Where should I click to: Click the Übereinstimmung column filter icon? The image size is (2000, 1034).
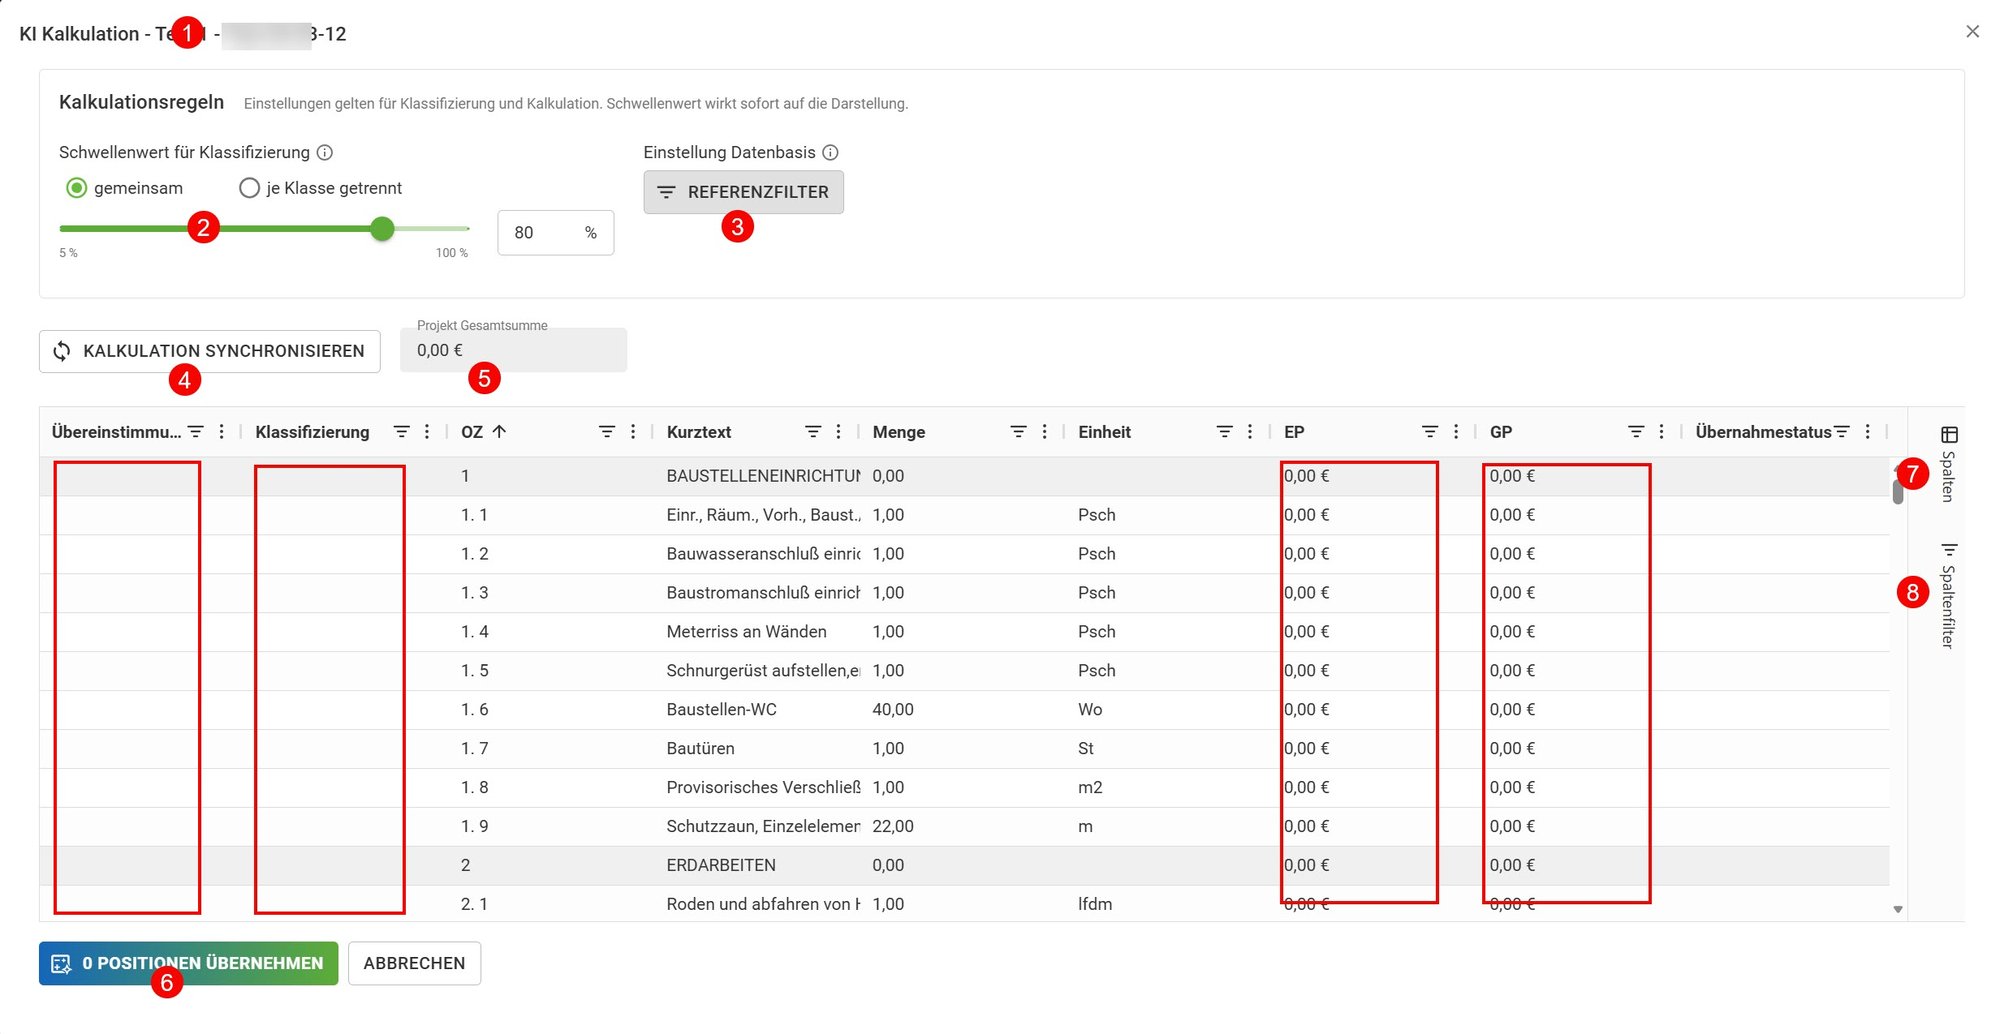(x=196, y=432)
